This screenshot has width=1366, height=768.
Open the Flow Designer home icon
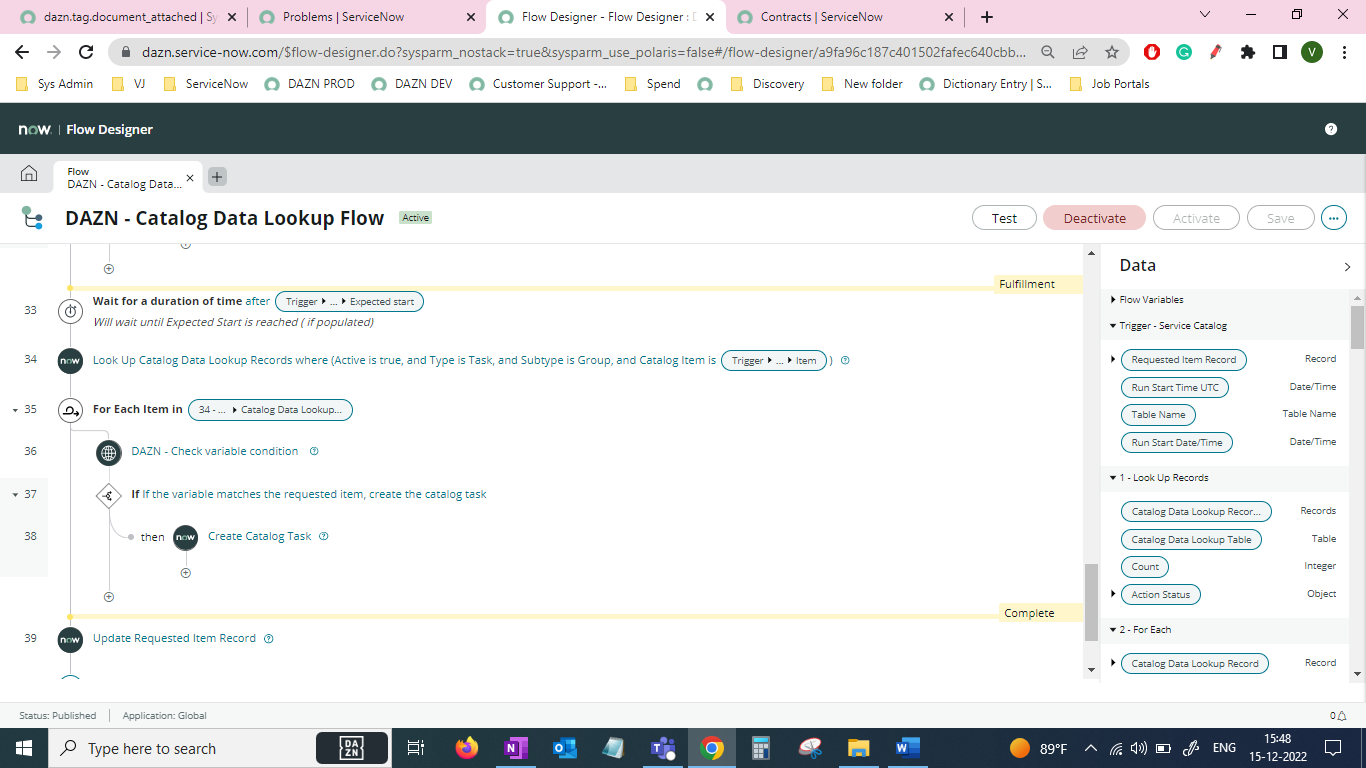tap(29, 174)
